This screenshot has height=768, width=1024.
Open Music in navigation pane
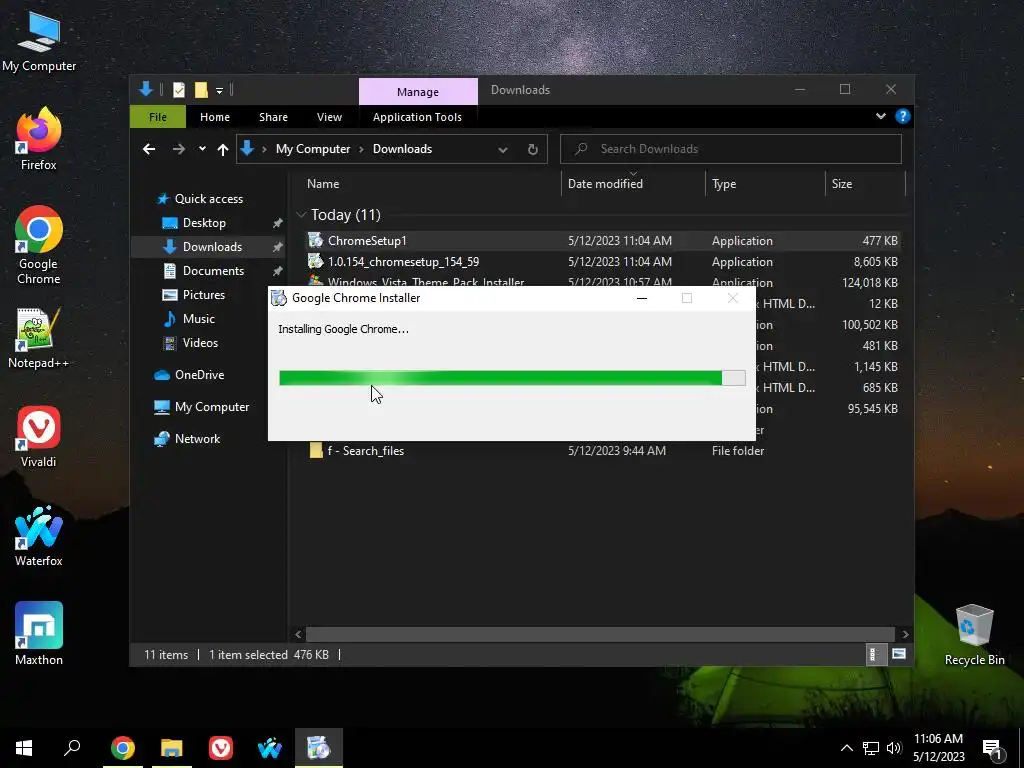tap(199, 319)
